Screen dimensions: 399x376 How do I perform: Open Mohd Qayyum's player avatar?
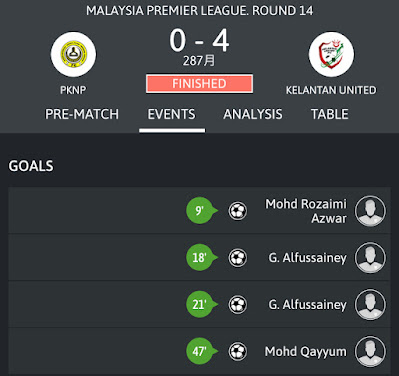coord(370,352)
